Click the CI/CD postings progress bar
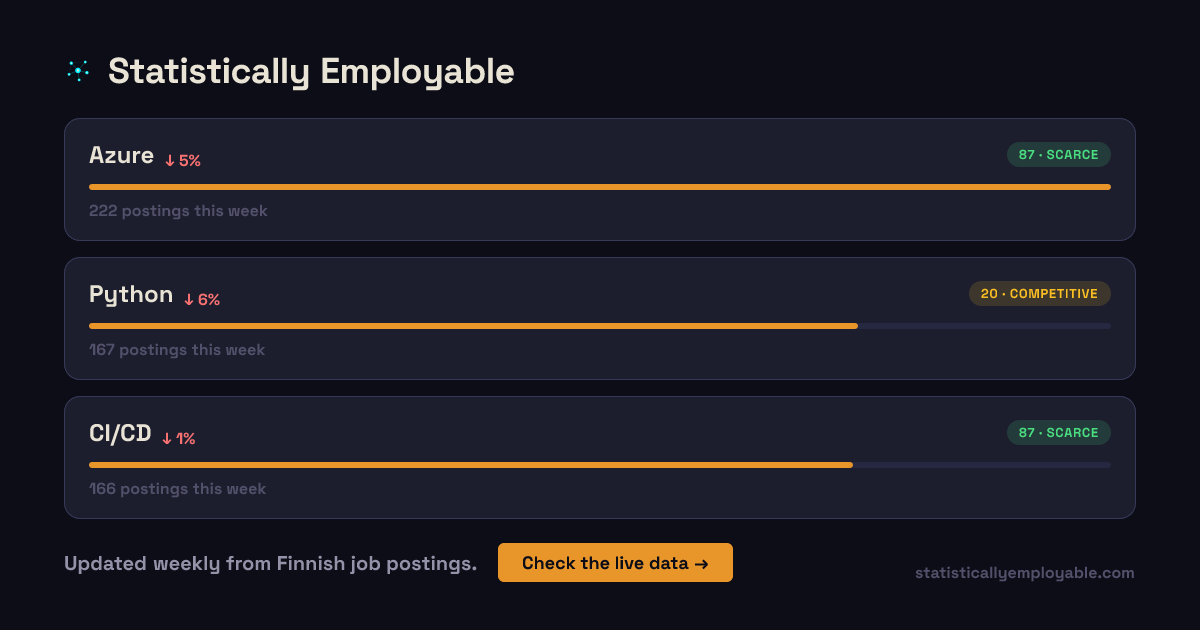 599,465
